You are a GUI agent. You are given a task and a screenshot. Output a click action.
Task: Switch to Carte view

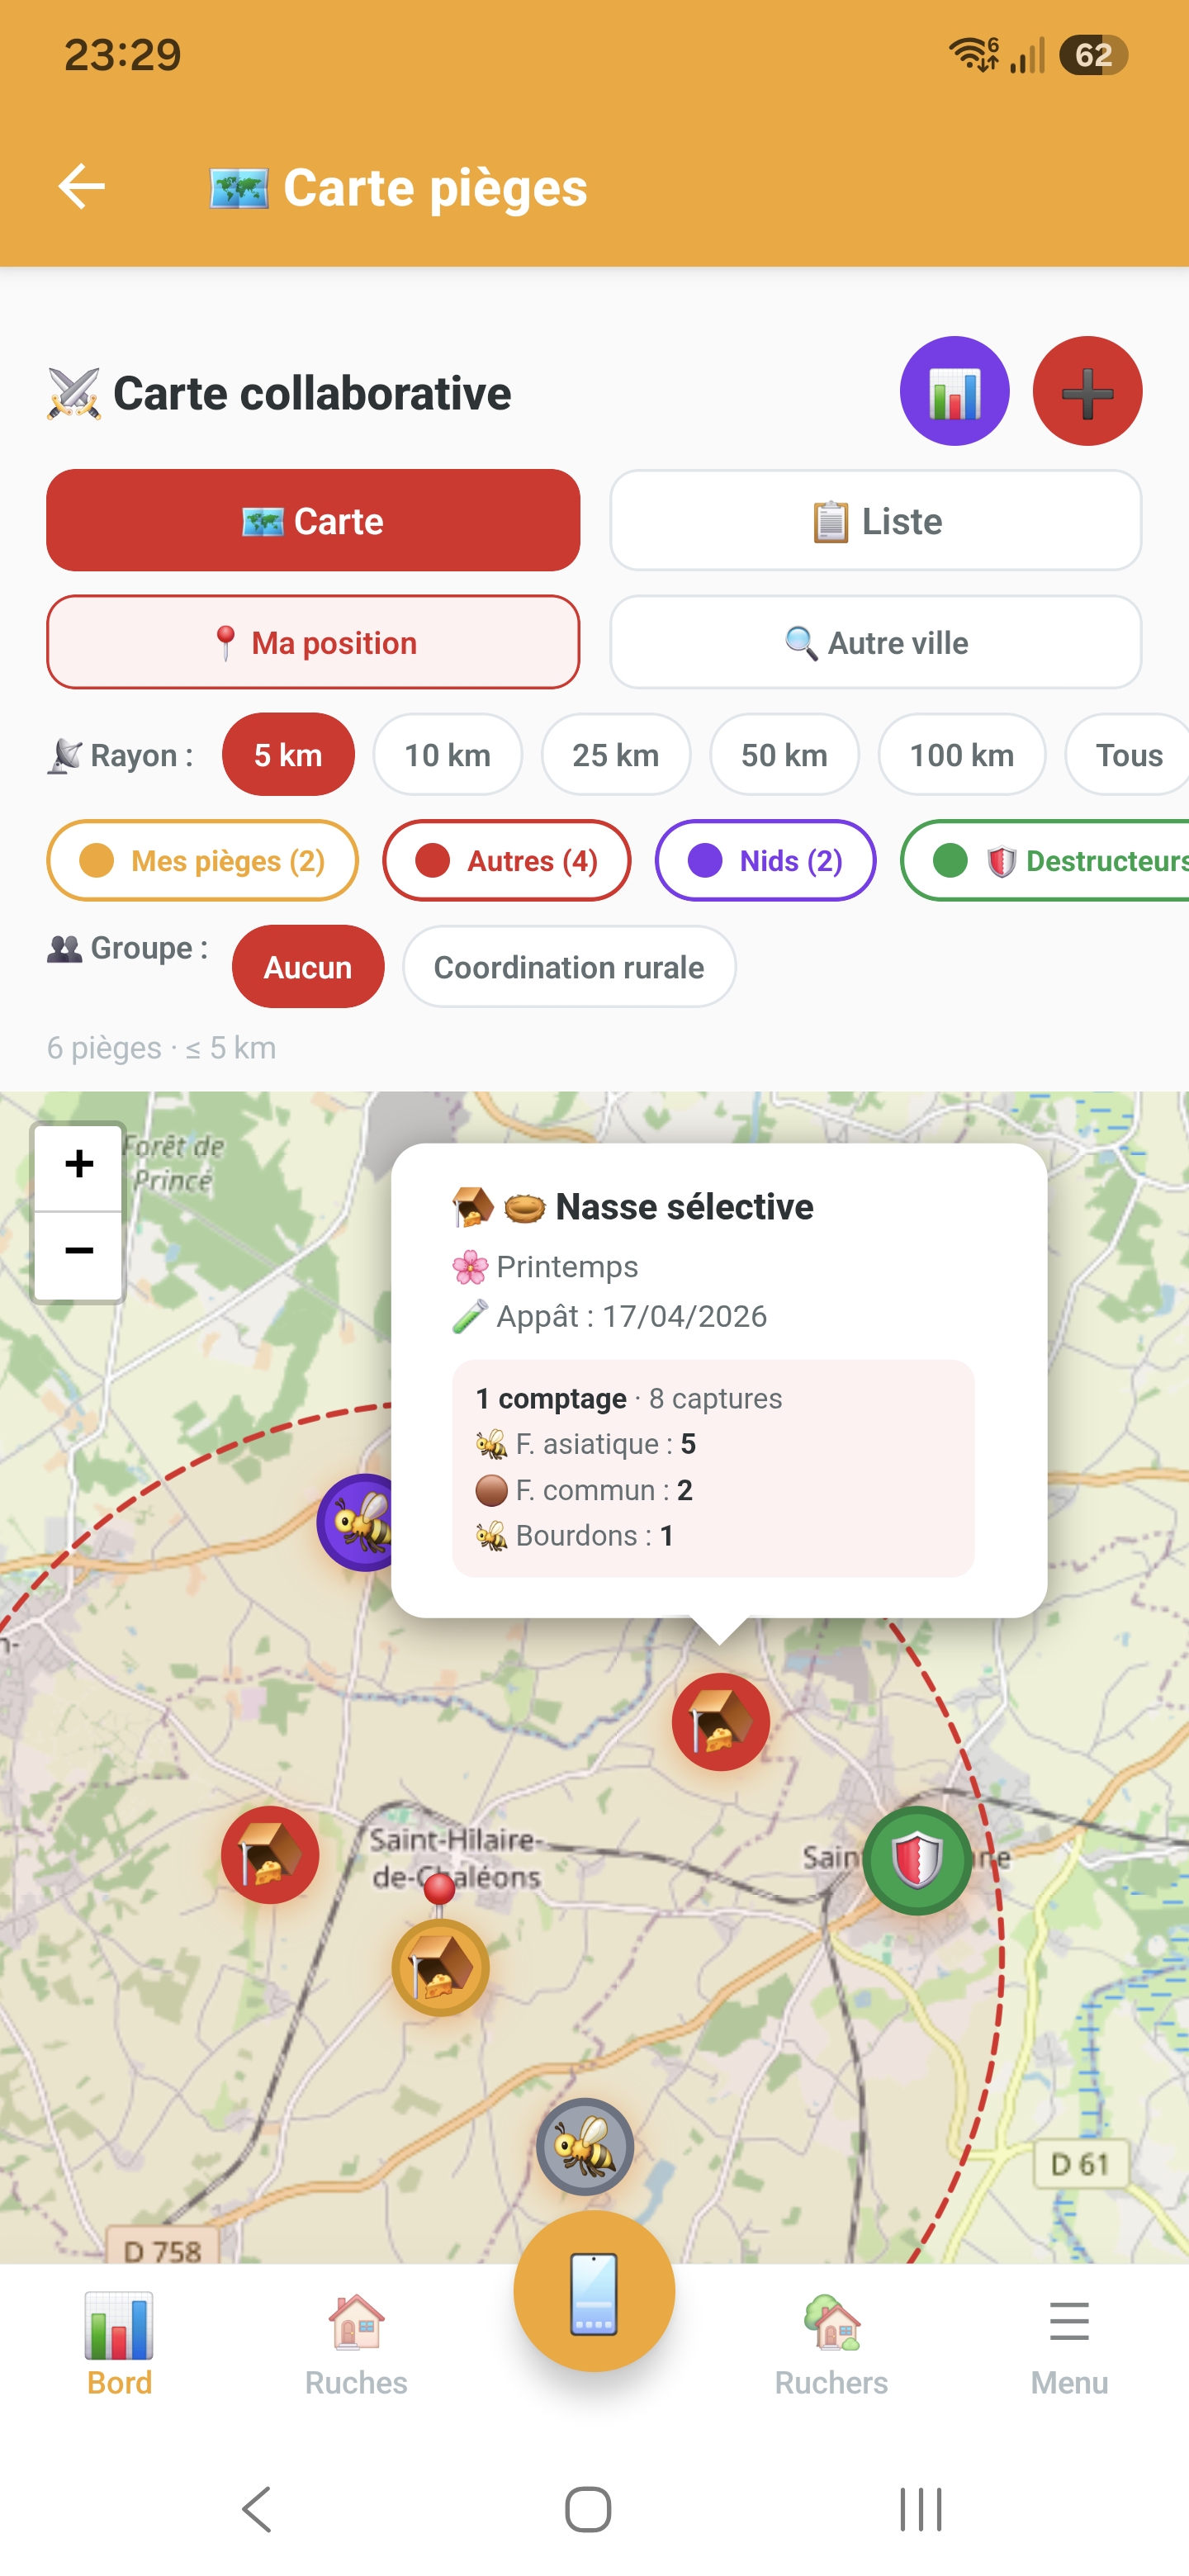(313, 520)
